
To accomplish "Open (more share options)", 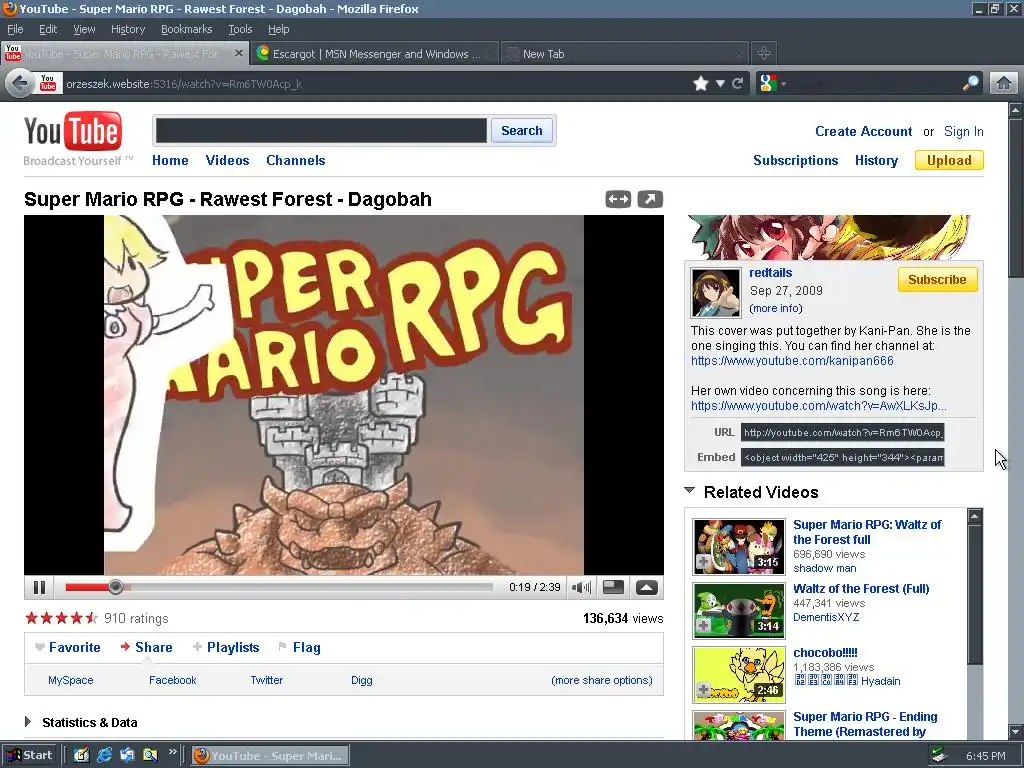I will pyautogui.click(x=601, y=680).
